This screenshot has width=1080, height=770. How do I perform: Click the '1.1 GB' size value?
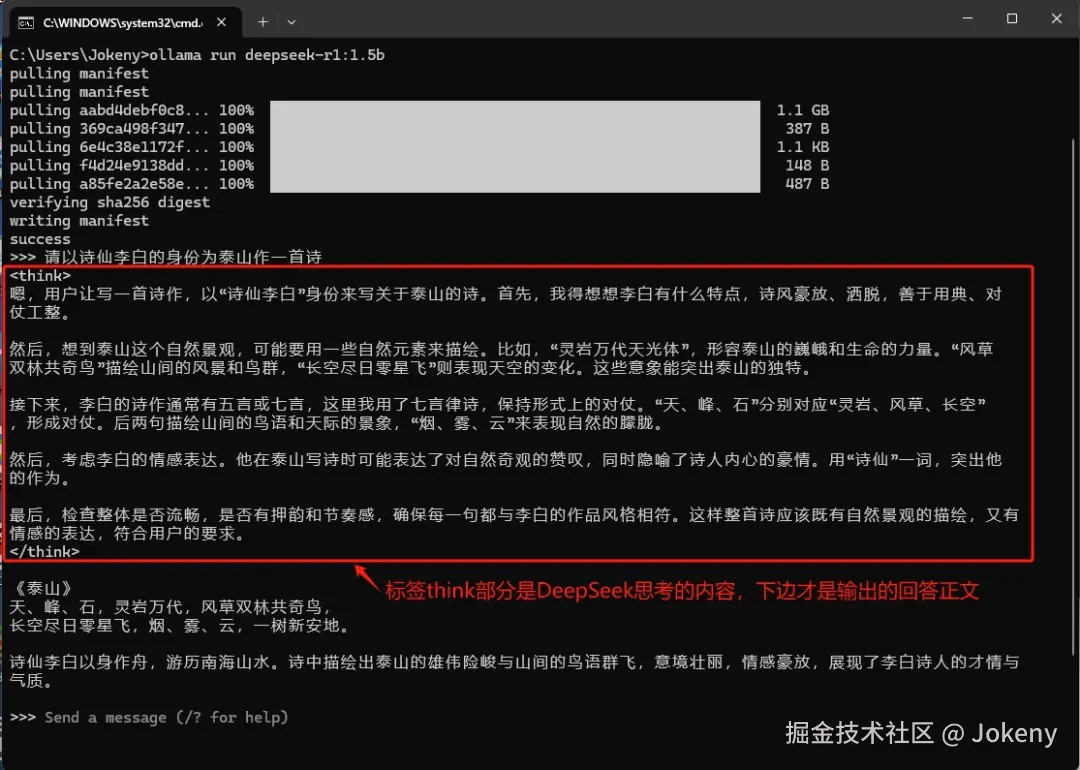[x=802, y=110]
